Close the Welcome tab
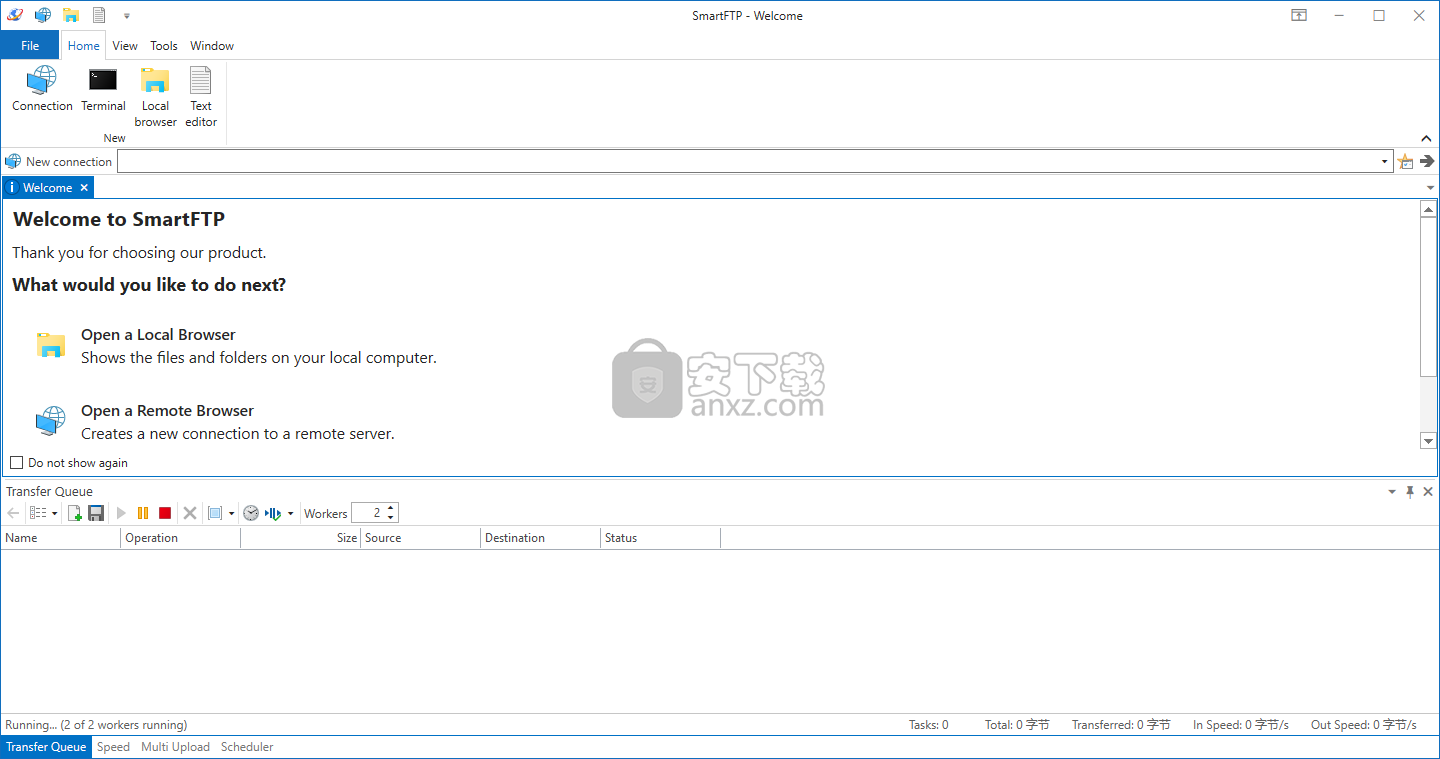Image resolution: width=1440 pixels, height=759 pixels. pyautogui.click(x=84, y=187)
